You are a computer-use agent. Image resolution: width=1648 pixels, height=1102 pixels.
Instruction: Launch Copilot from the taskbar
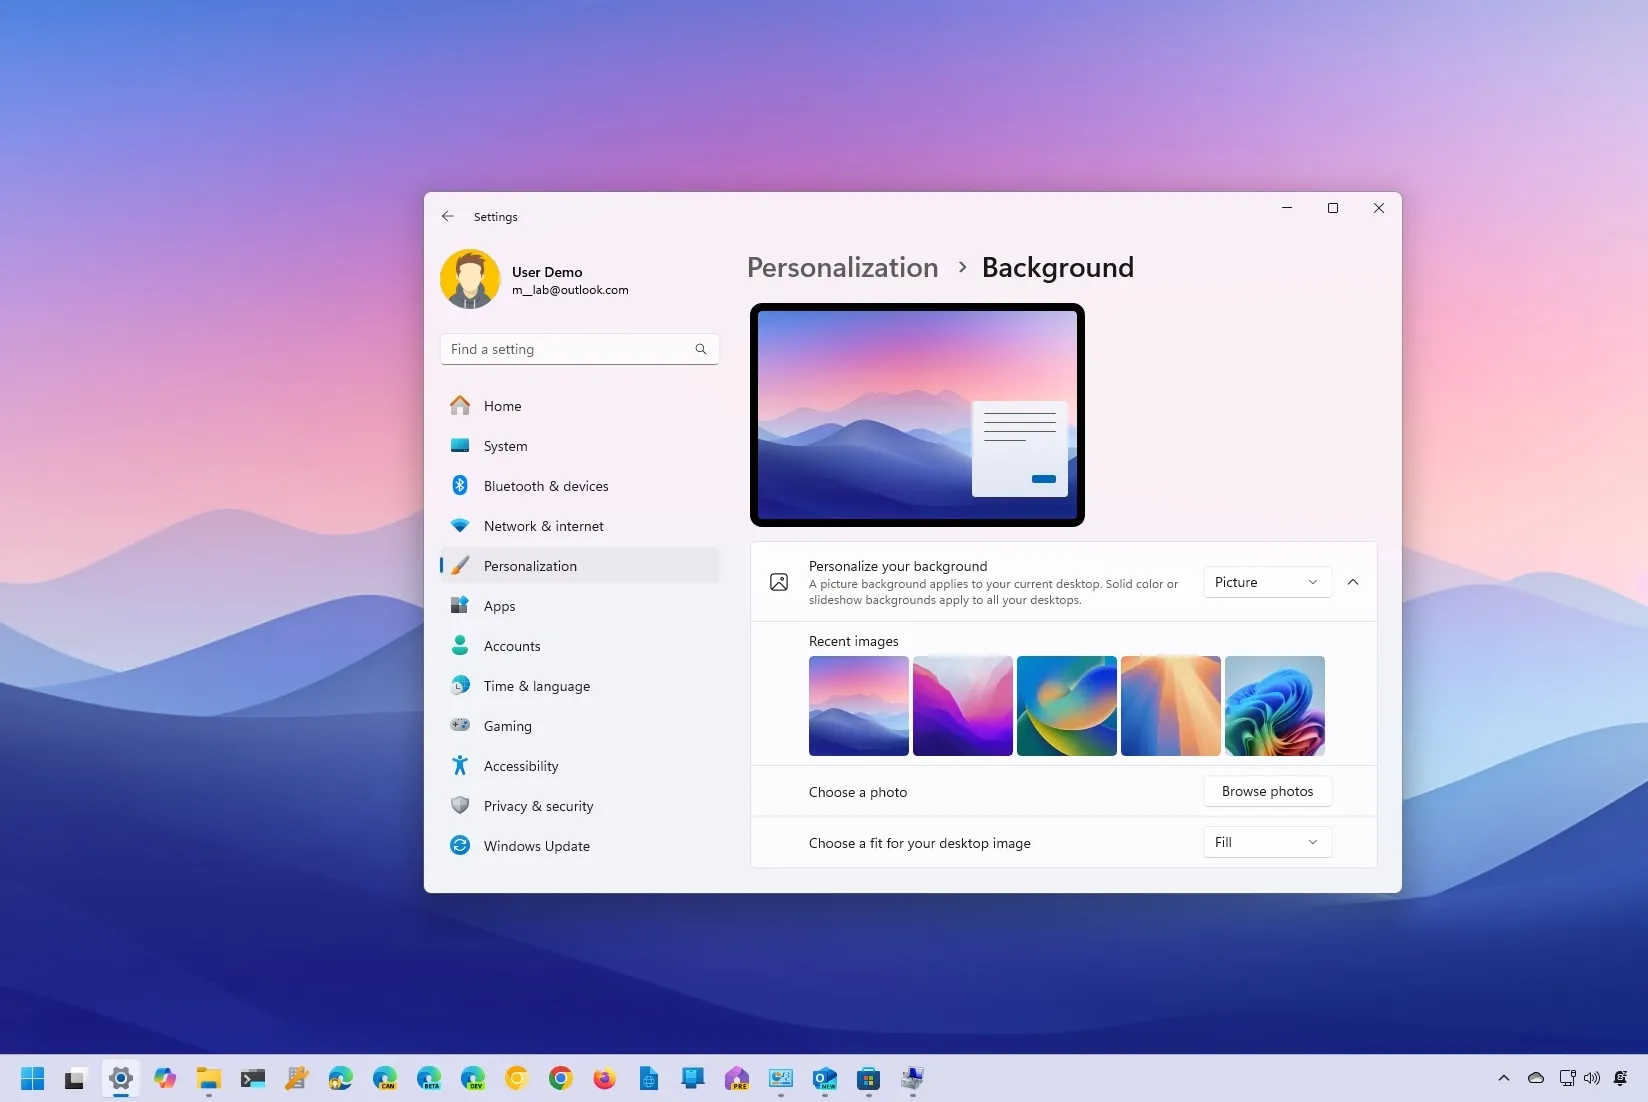tap(165, 1079)
